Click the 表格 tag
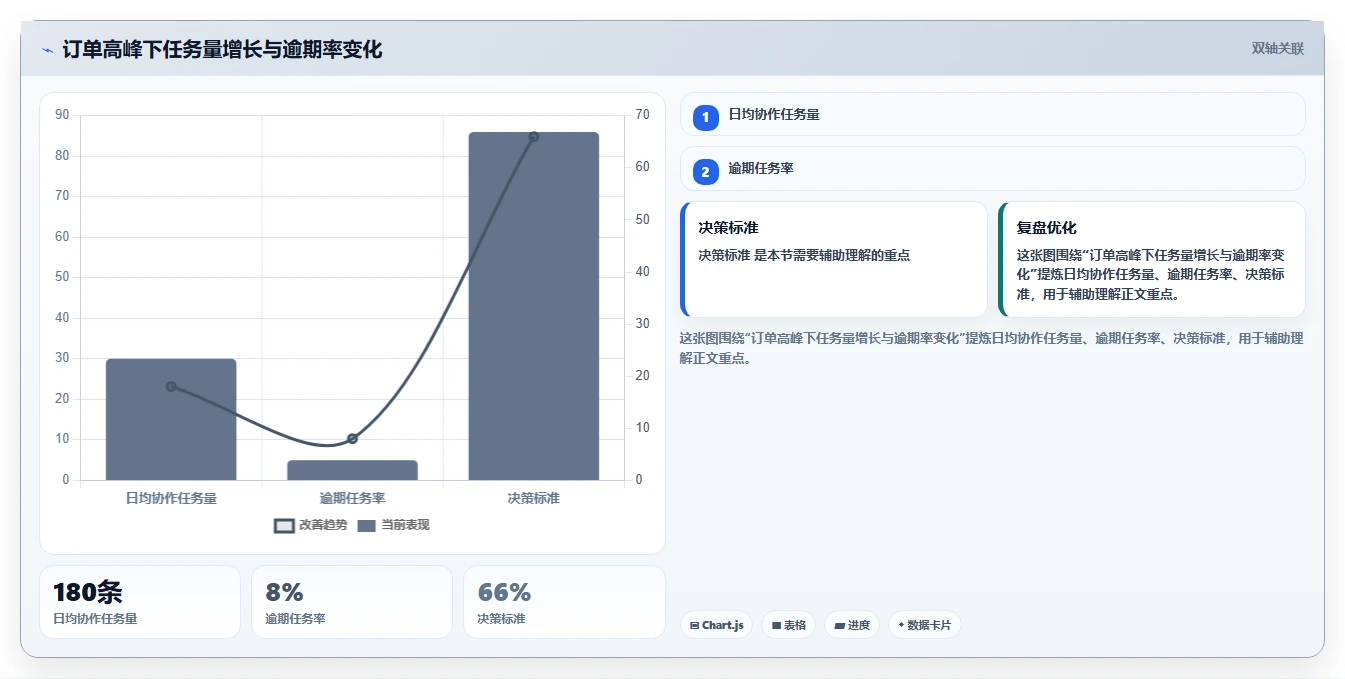Screen dimensions: 1345x679 pyautogui.click(x=788, y=625)
